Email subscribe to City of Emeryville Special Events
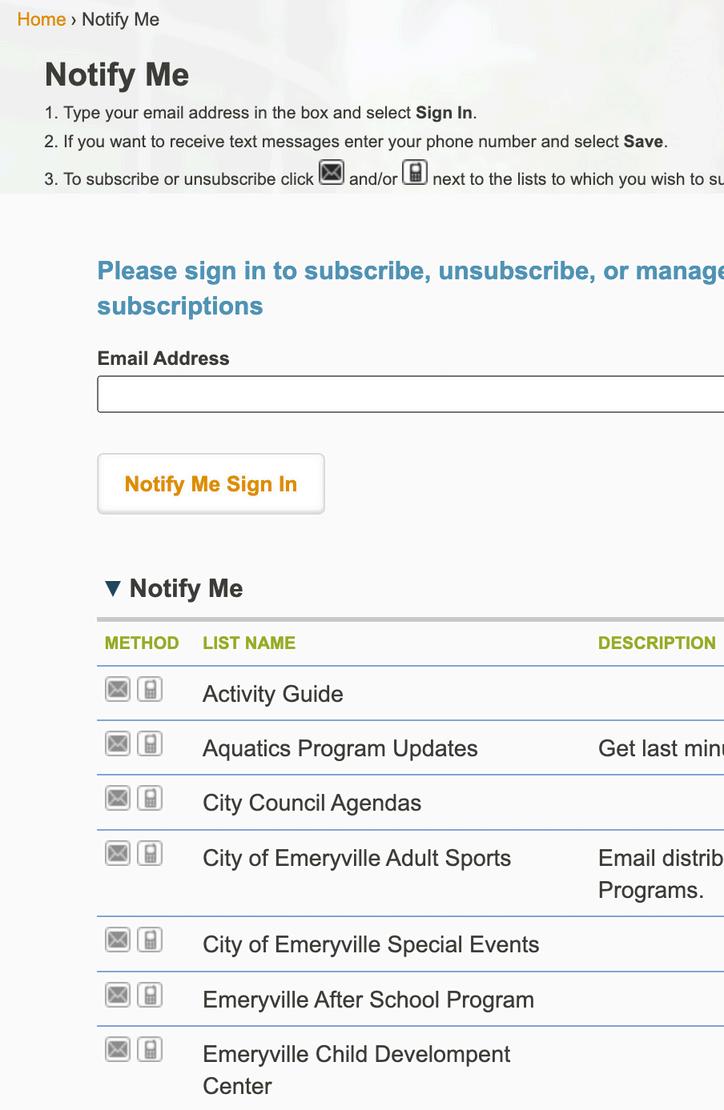This screenshot has height=1110, width=724. coord(118,940)
